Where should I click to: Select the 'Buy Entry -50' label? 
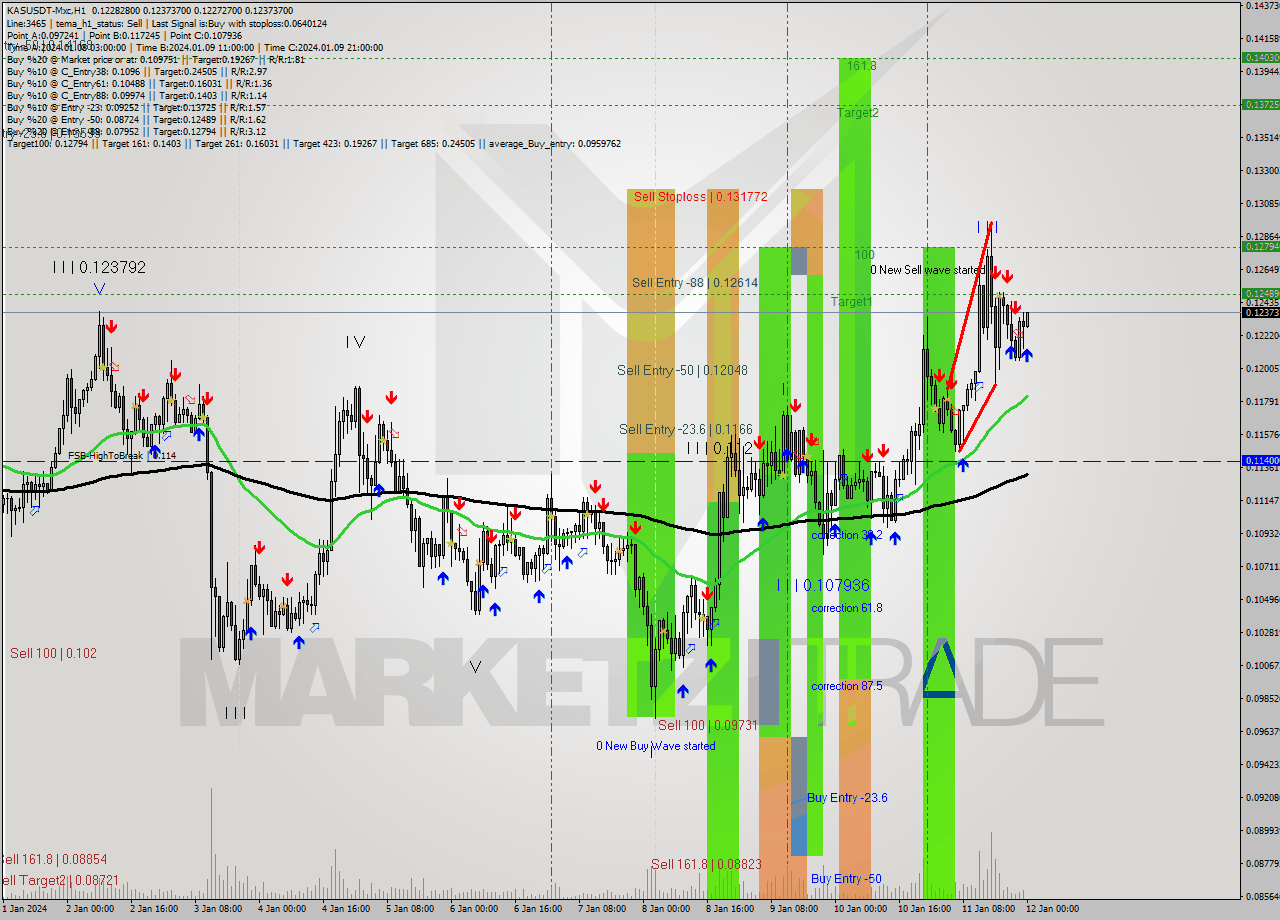(x=846, y=879)
